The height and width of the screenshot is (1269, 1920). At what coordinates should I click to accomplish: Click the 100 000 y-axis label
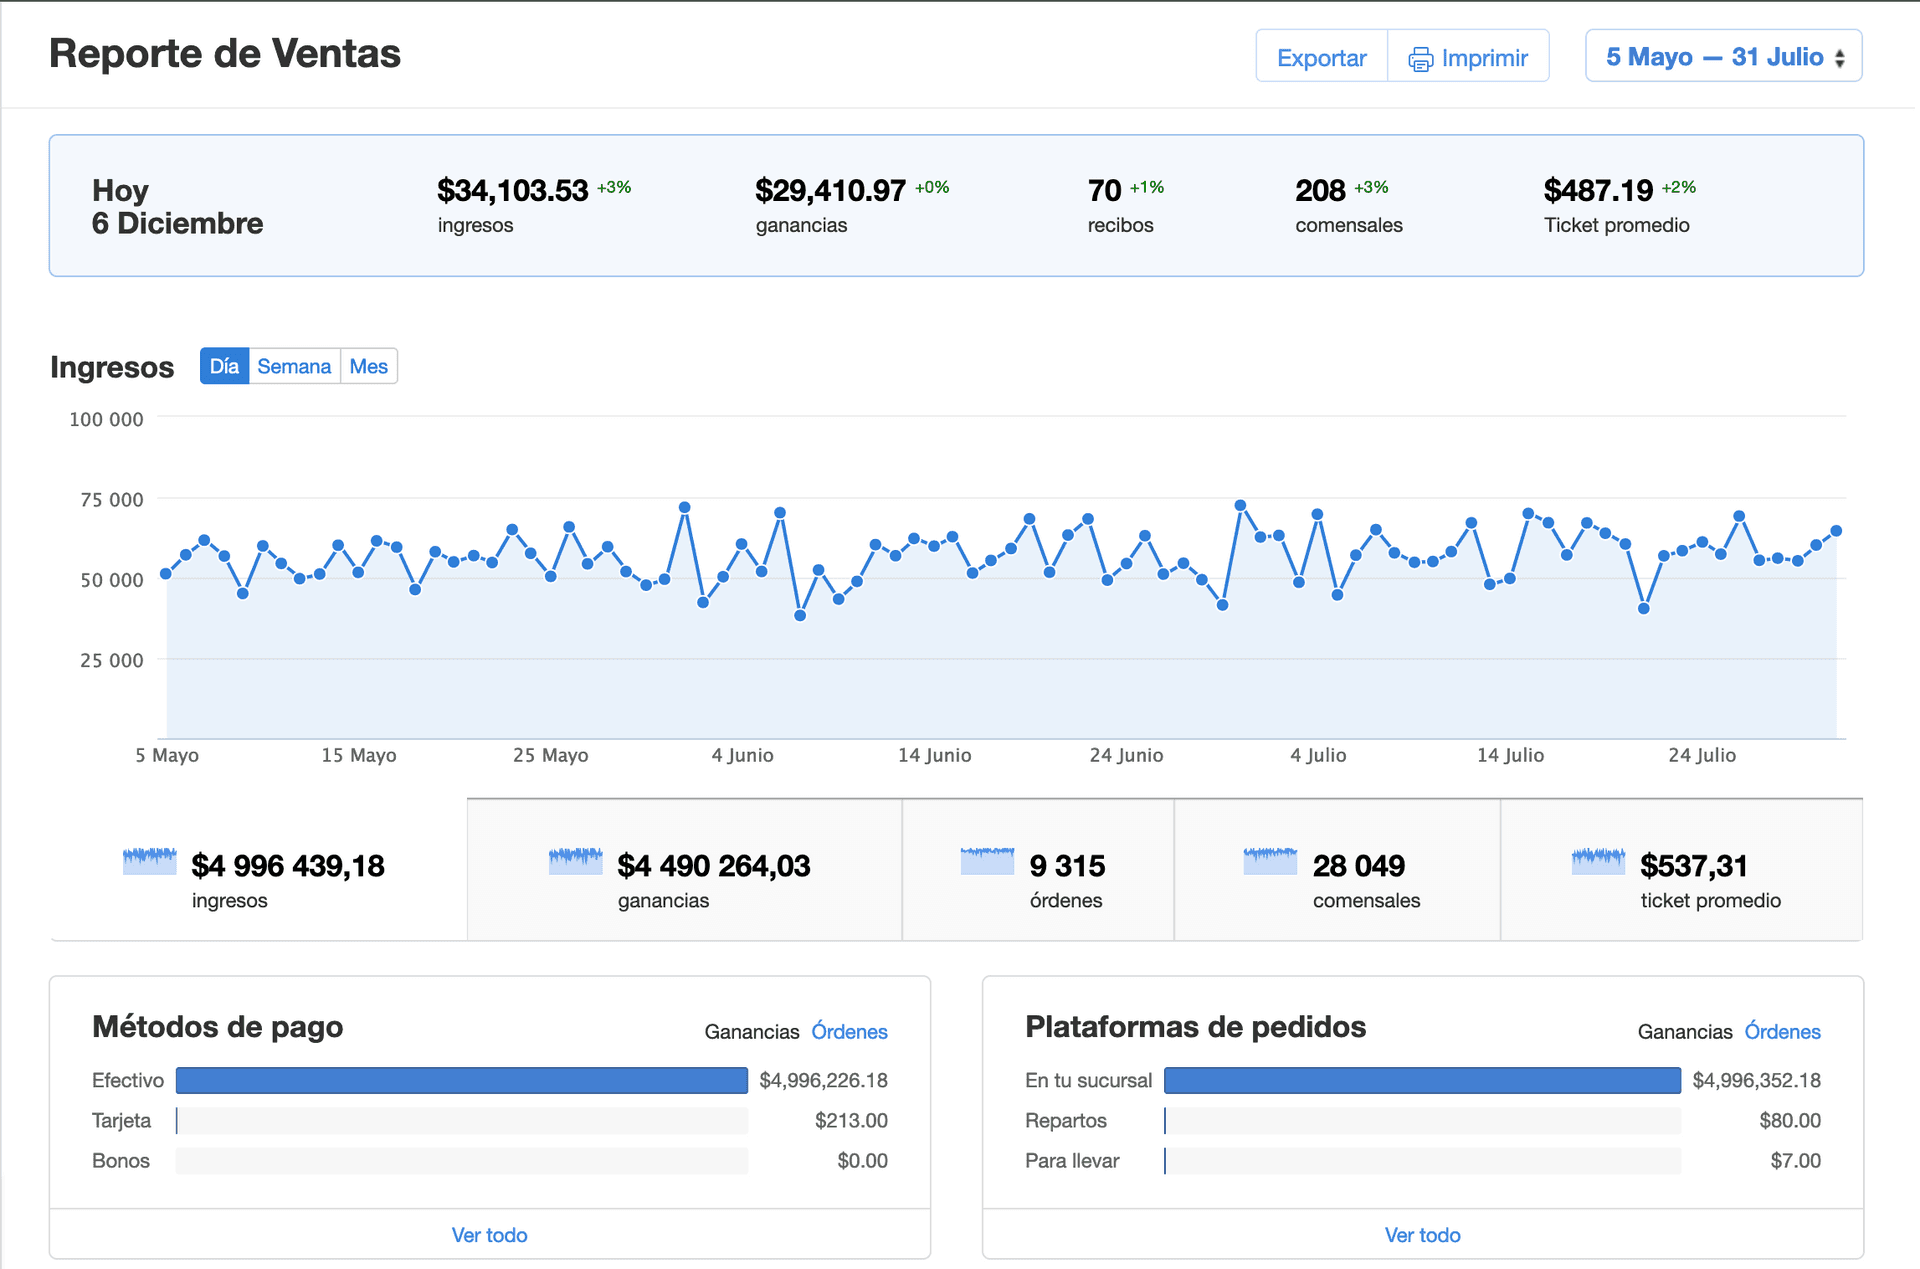point(106,419)
